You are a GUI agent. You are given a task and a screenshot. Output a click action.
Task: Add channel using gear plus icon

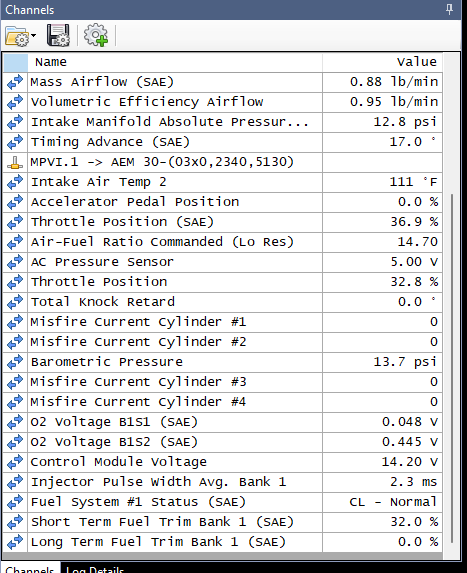click(x=96, y=35)
